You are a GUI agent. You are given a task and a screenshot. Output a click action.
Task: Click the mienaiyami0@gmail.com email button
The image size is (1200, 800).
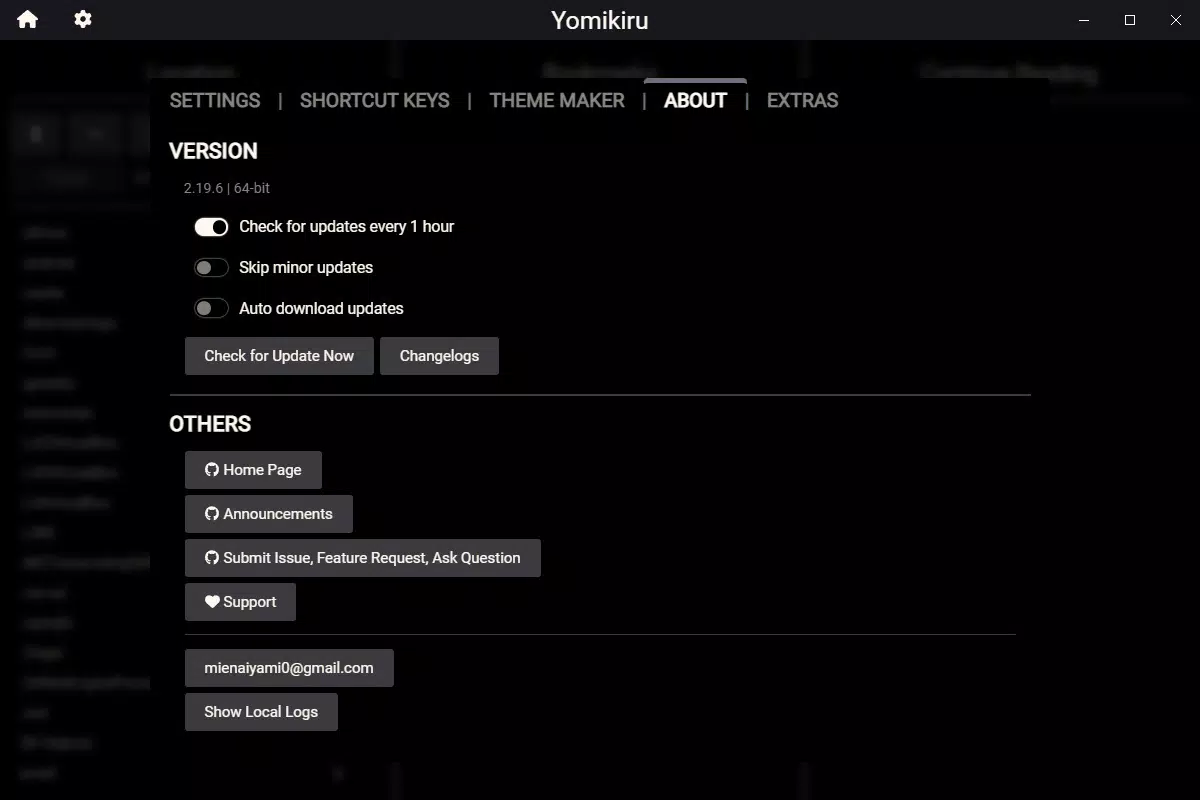coord(289,668)
